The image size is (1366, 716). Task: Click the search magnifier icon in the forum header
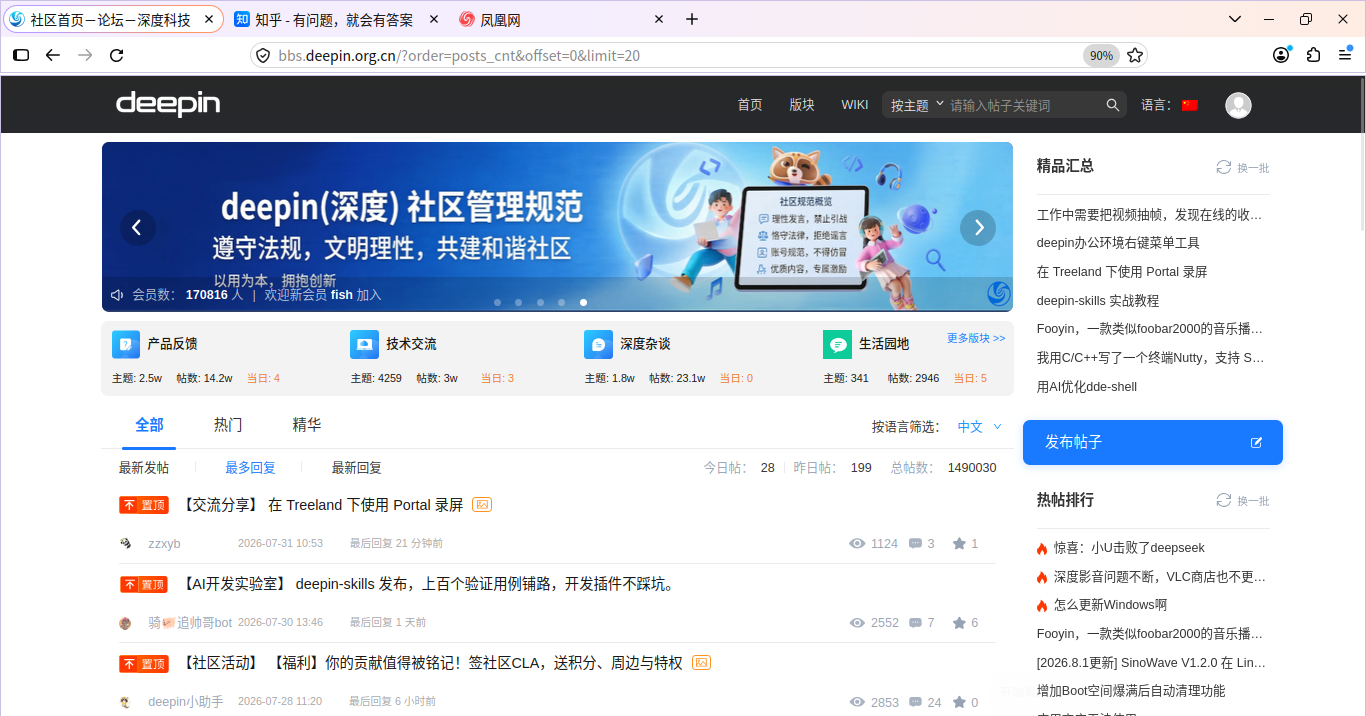click(1113, 105)
